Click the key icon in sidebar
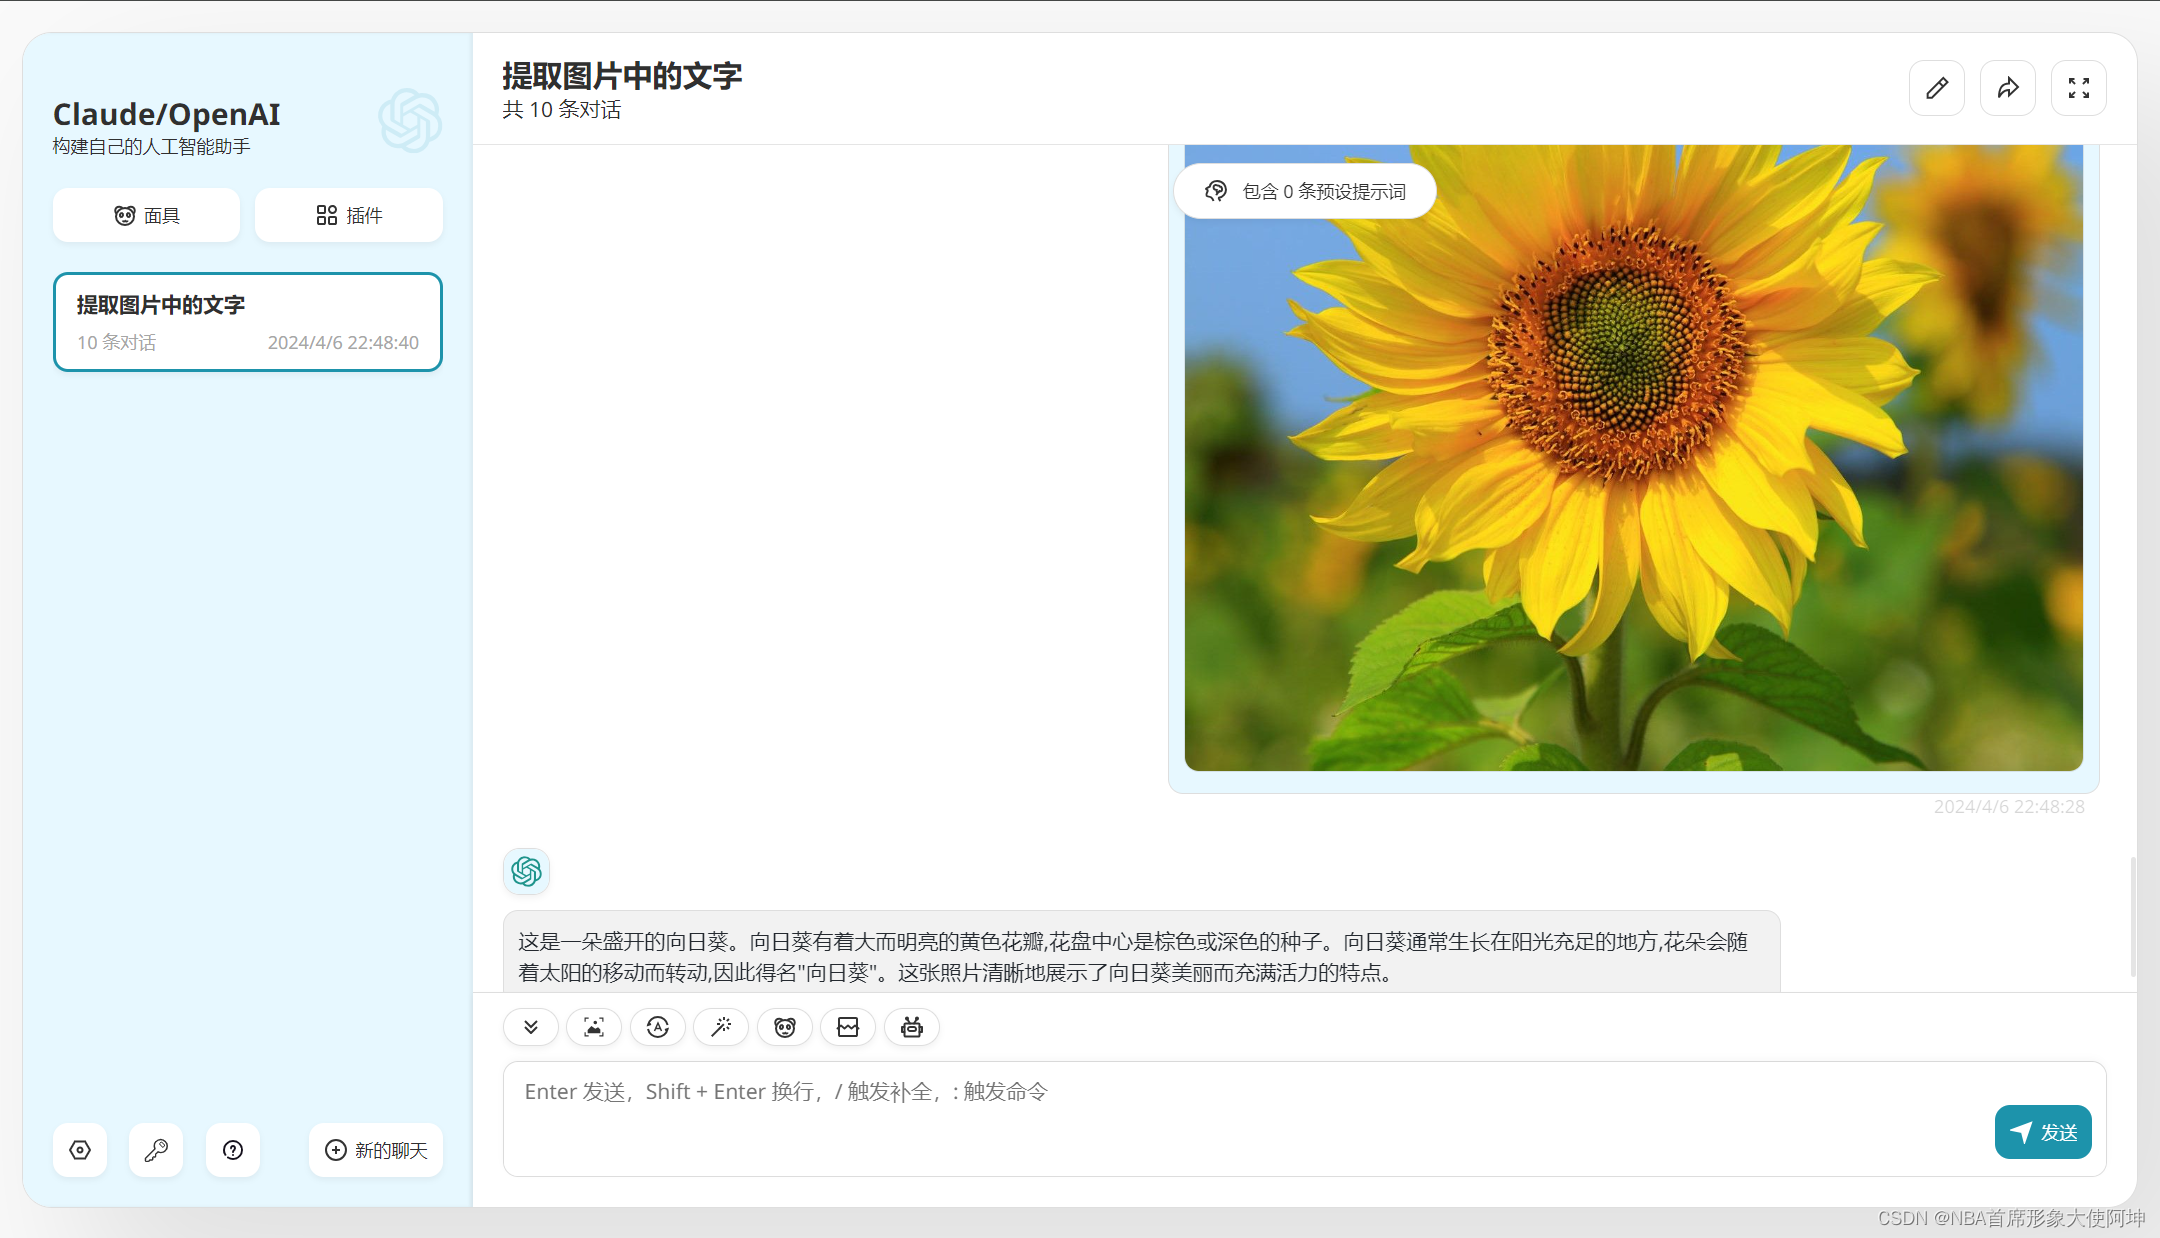Viewport: 2160px width, 1238px height. [x=156, y=1150]
